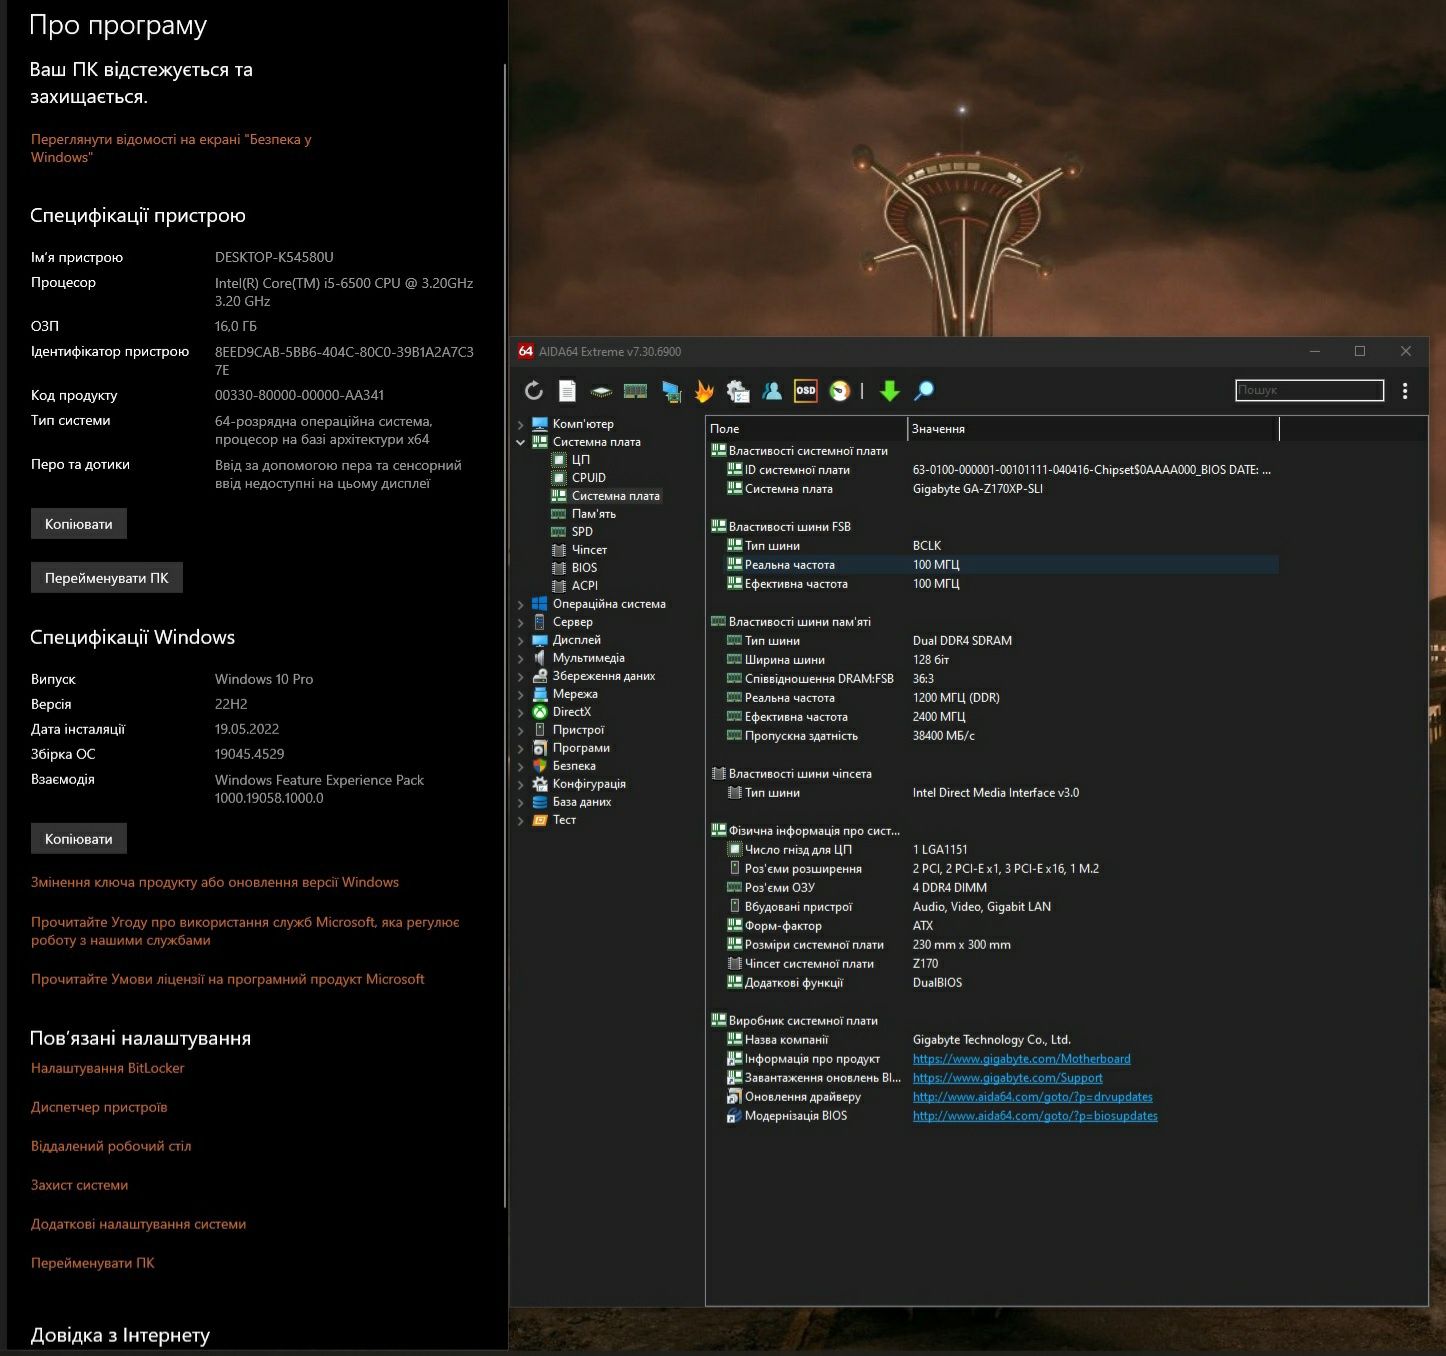Select ACPI in the tree

[585, 586]
